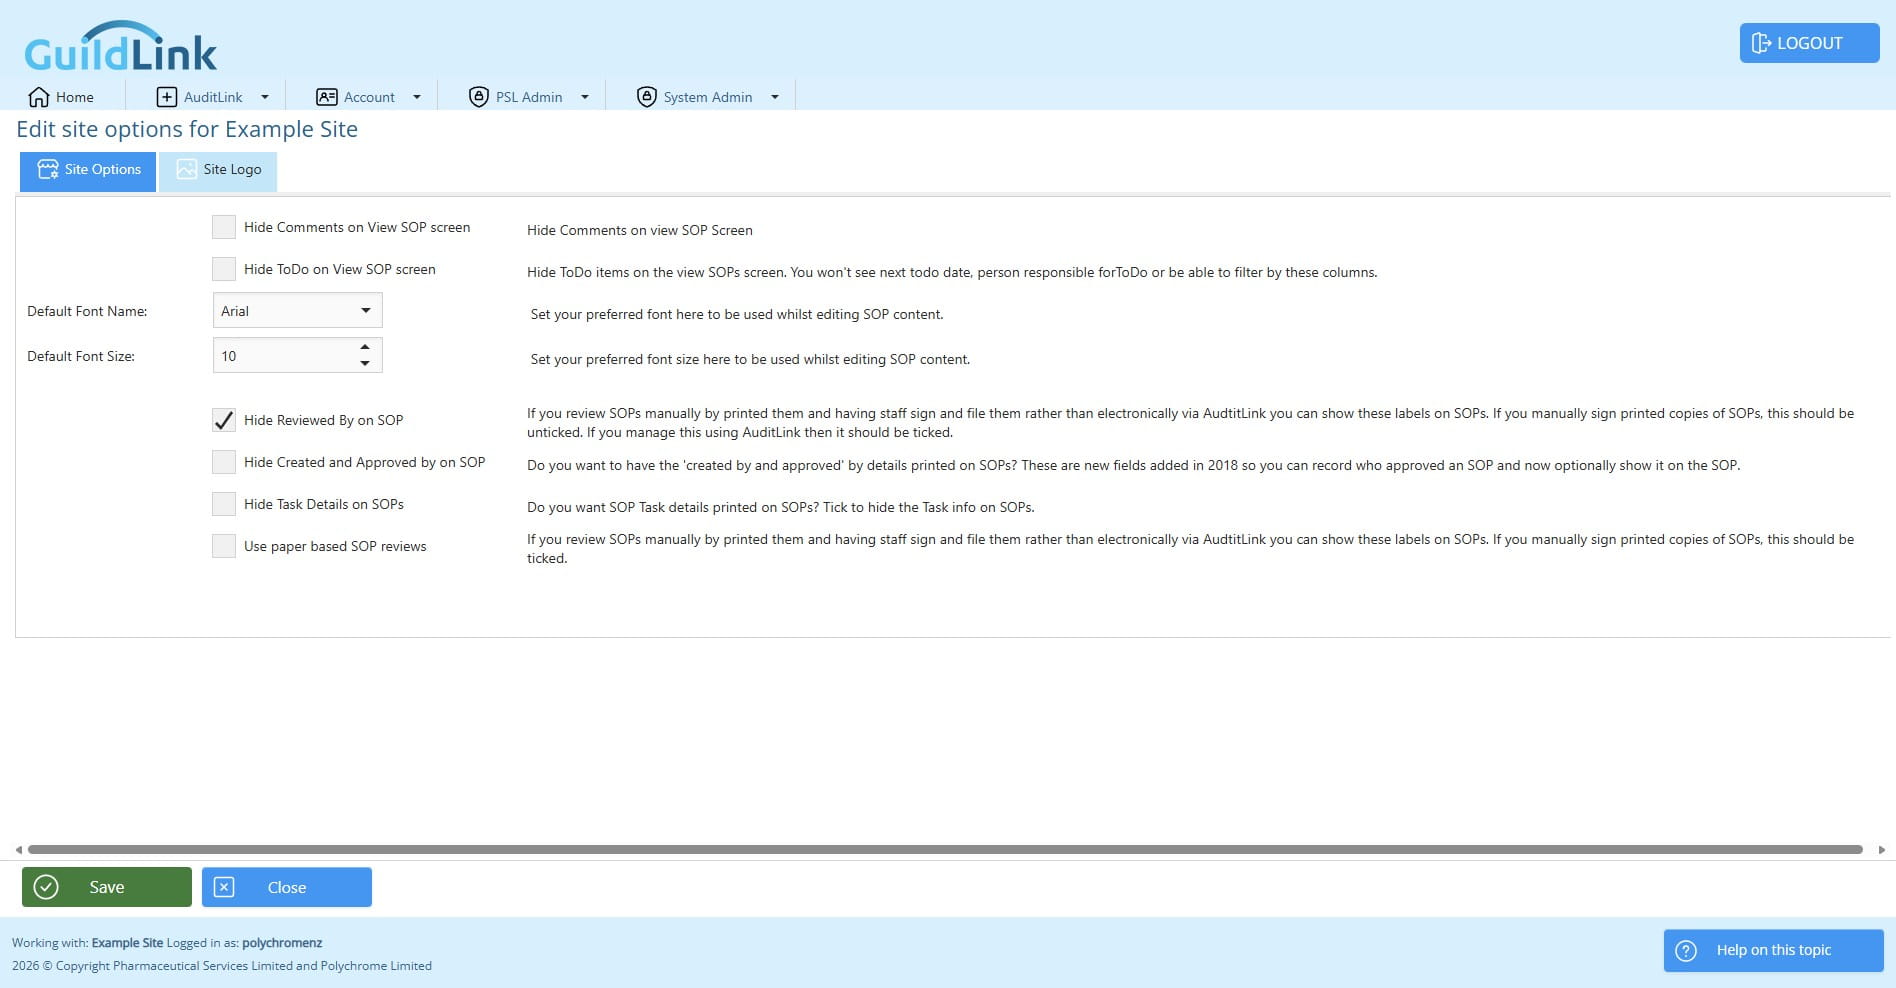Go to the Home menu item
Viewport: 1896px width, 988px height.
(62, 97)
